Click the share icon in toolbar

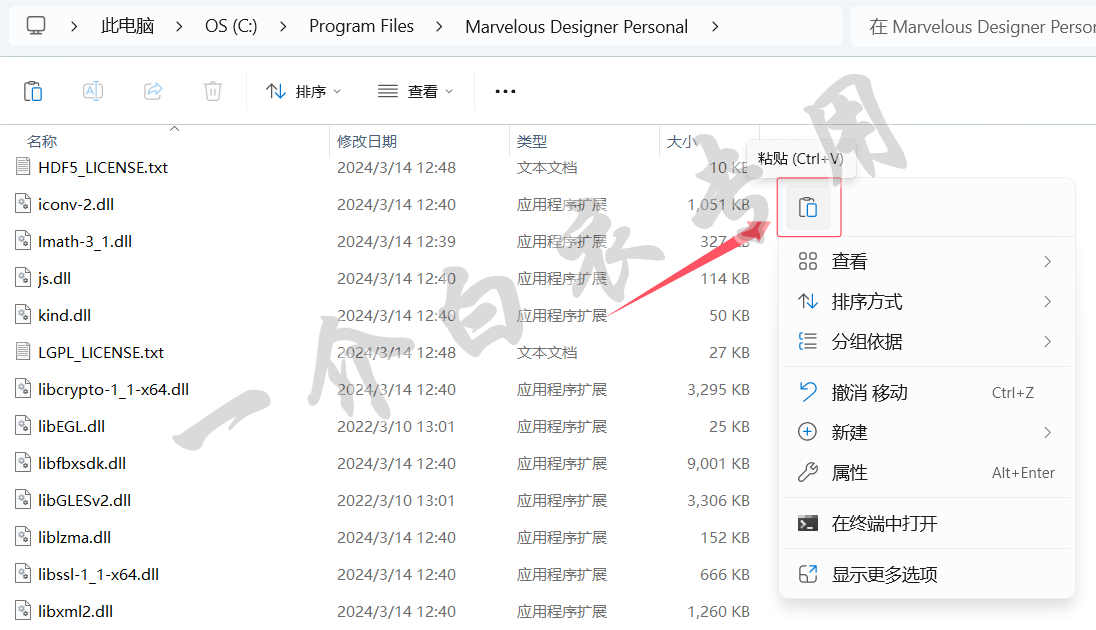(x=153, y=91)
